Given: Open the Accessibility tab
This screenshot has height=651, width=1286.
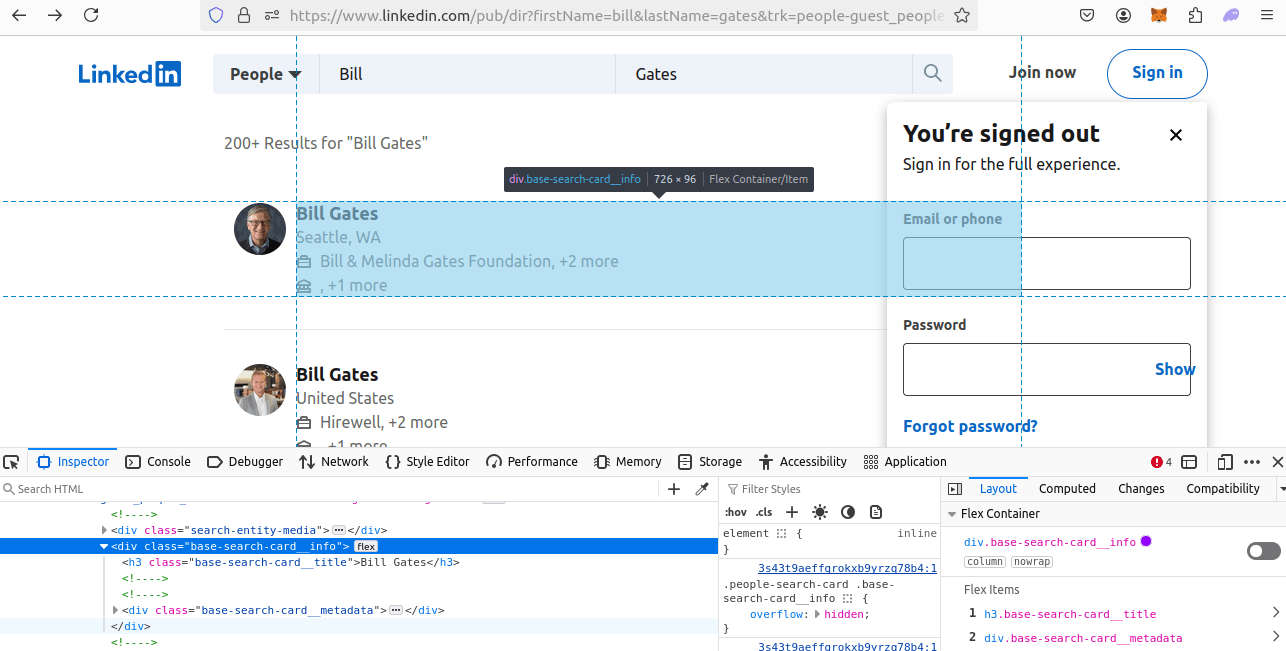Looking at the screenshot, I should (803, 462).
